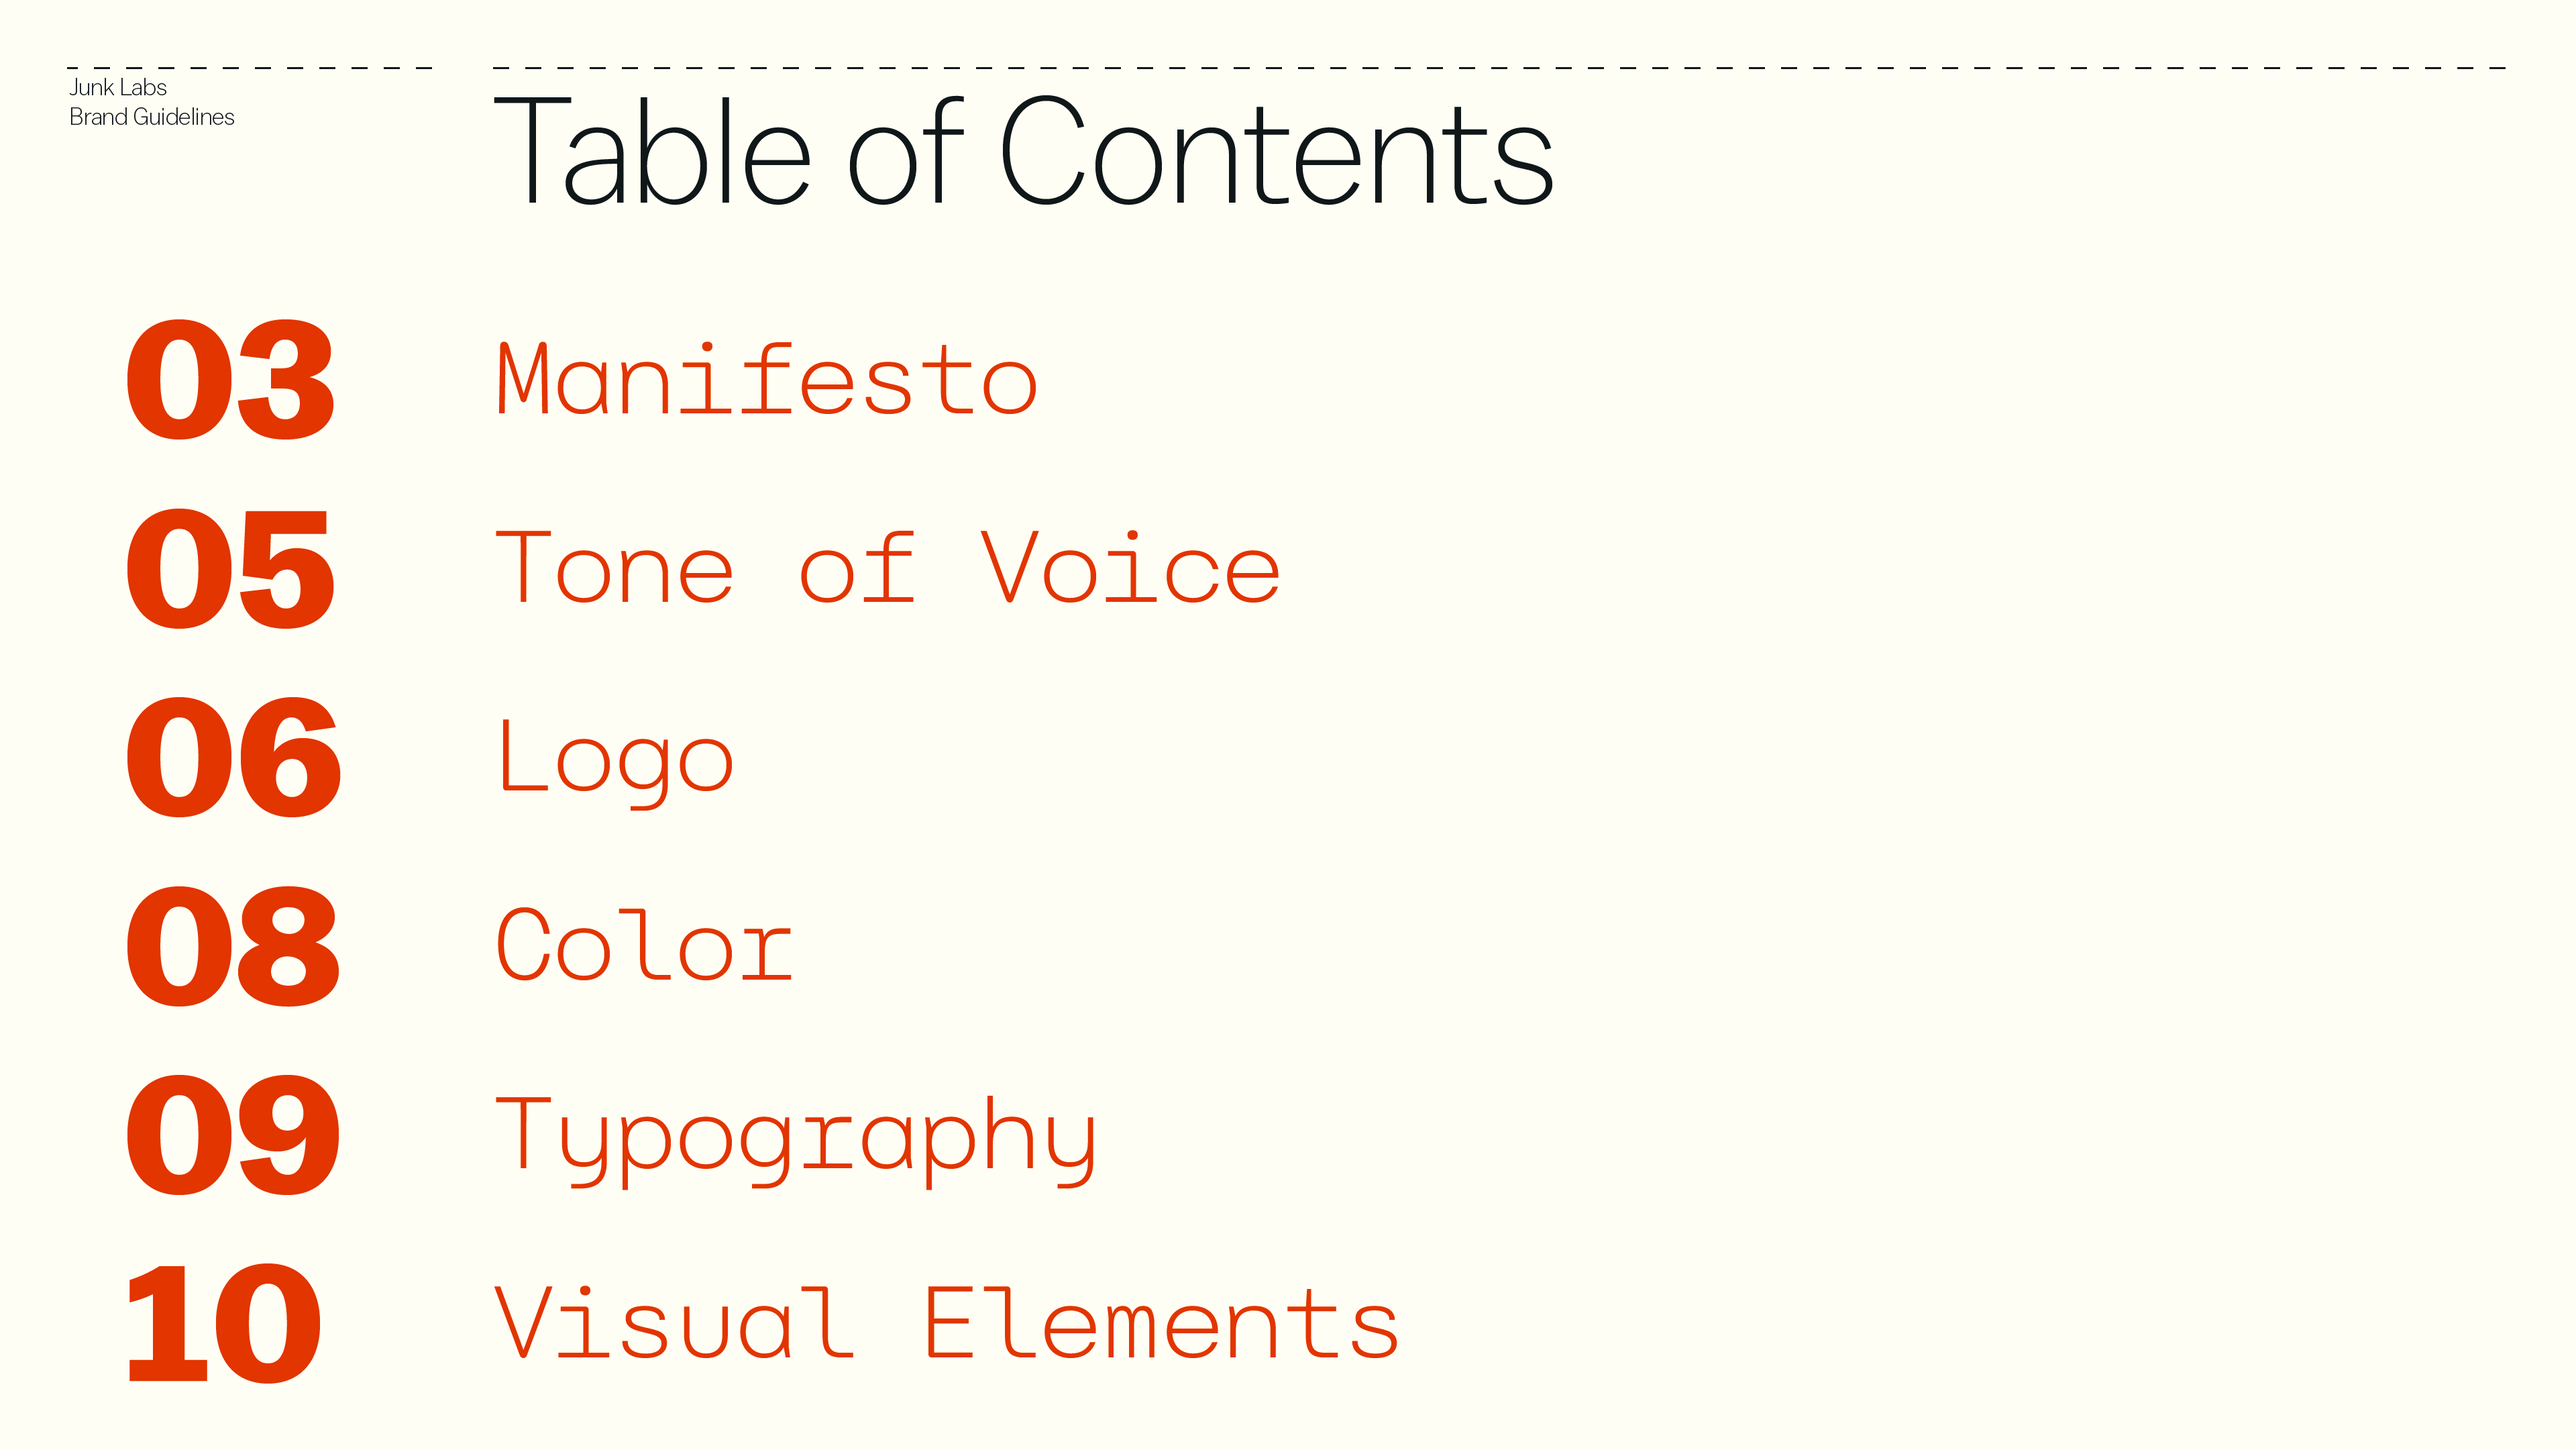Click the word Contents in the title
Viewport: 2576px width, 1450px height.
click(1277, 151)
